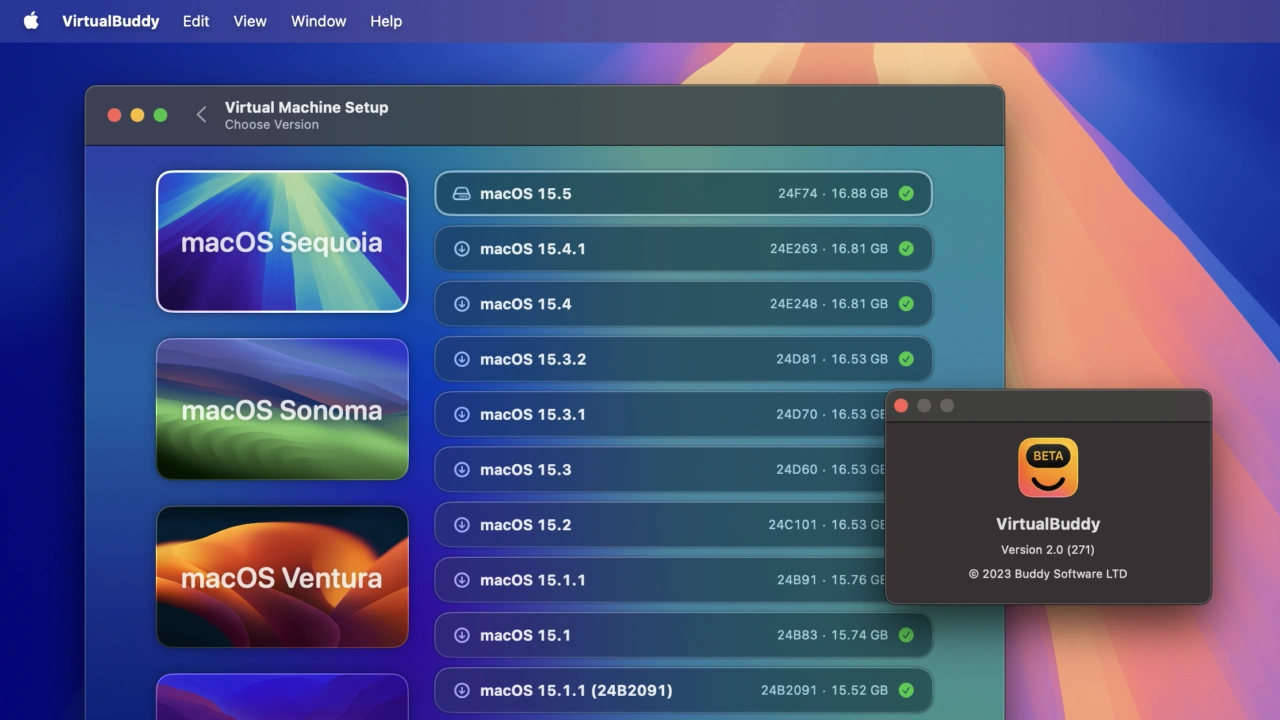The width and height of the screenshot is (1280, 720).
Task: Click the download icon beside macOS 15.2
Action: click(461, 525)
